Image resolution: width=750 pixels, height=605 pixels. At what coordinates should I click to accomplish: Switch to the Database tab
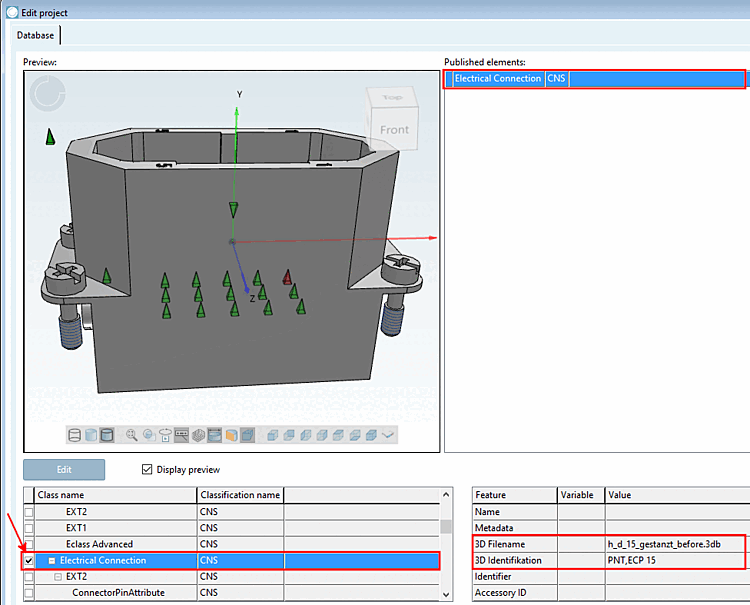tap(36, 35)
